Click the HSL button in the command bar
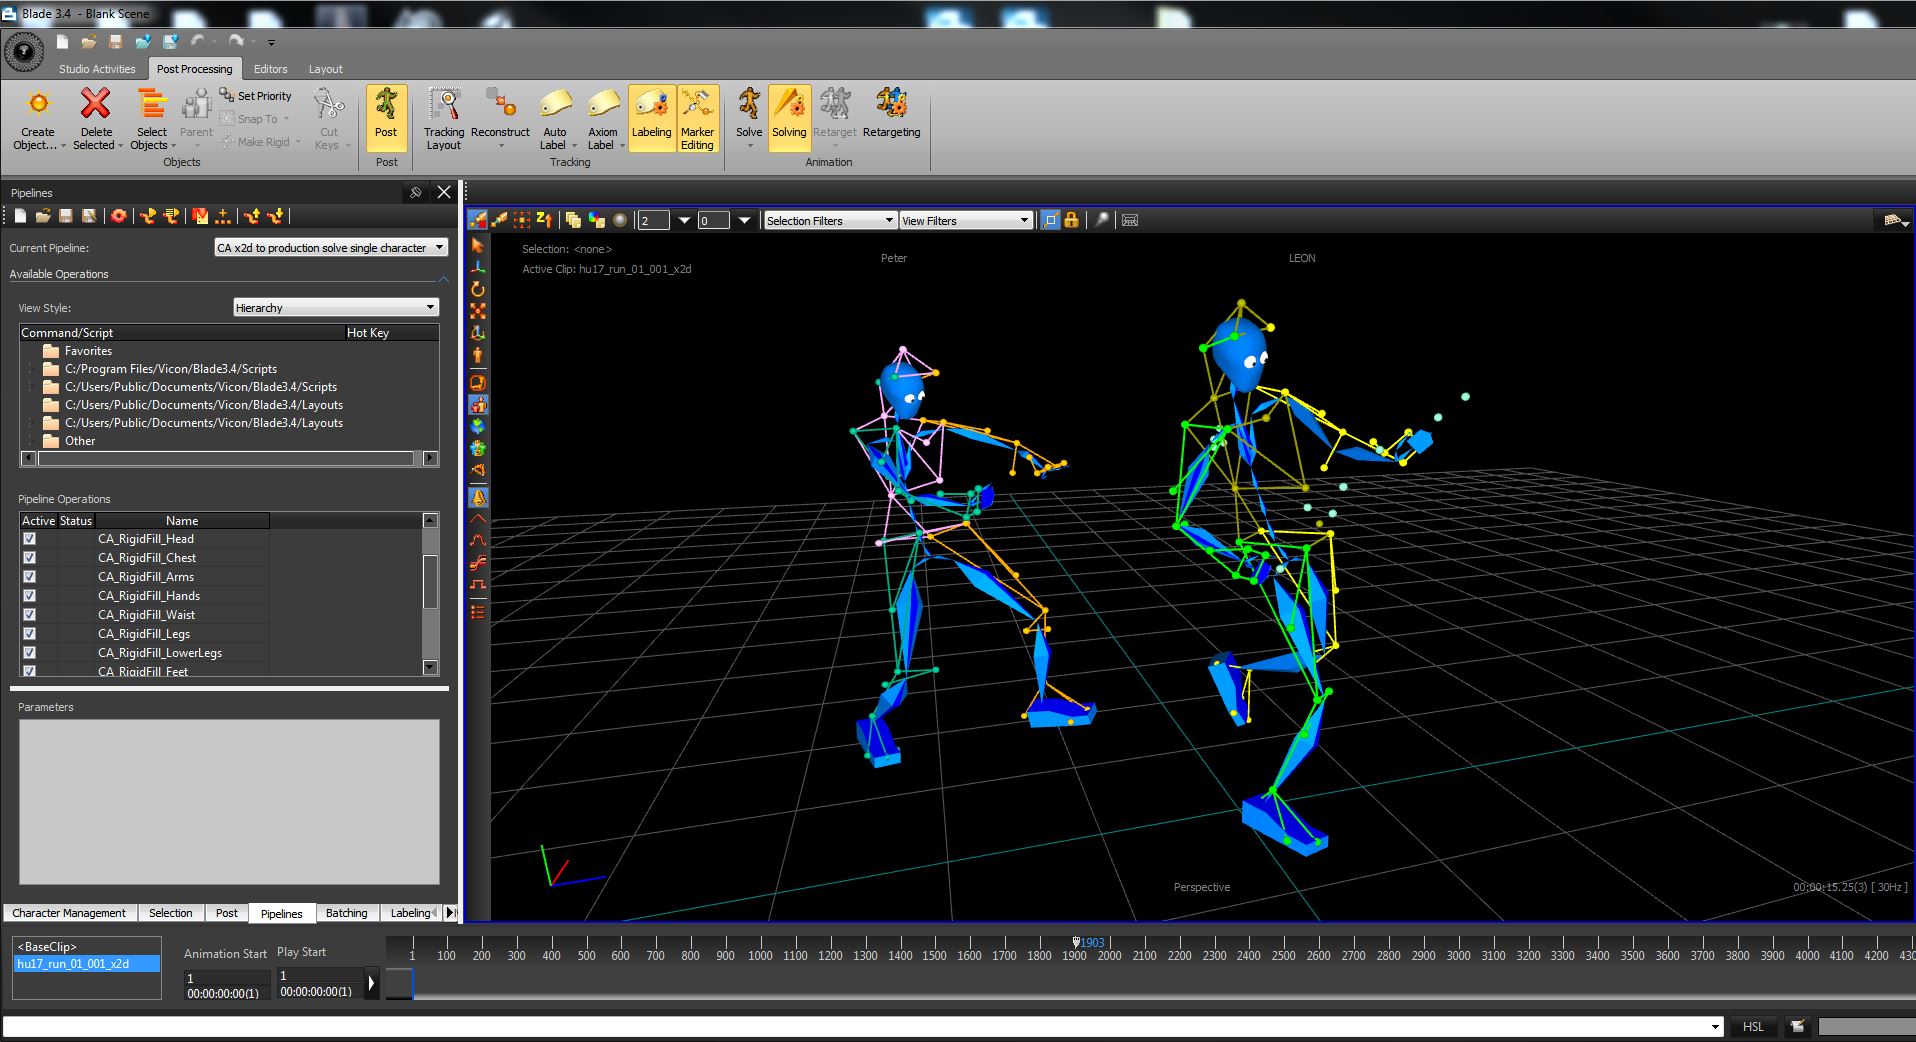 tap(1753, 1027)
